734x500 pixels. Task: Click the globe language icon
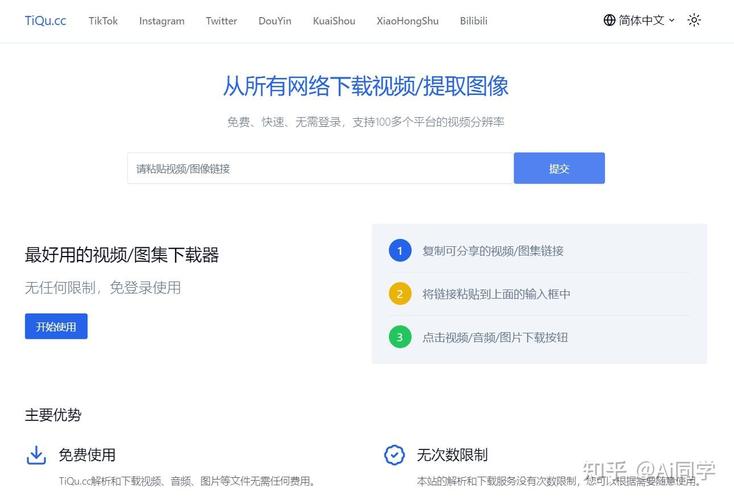pos(609,20)
